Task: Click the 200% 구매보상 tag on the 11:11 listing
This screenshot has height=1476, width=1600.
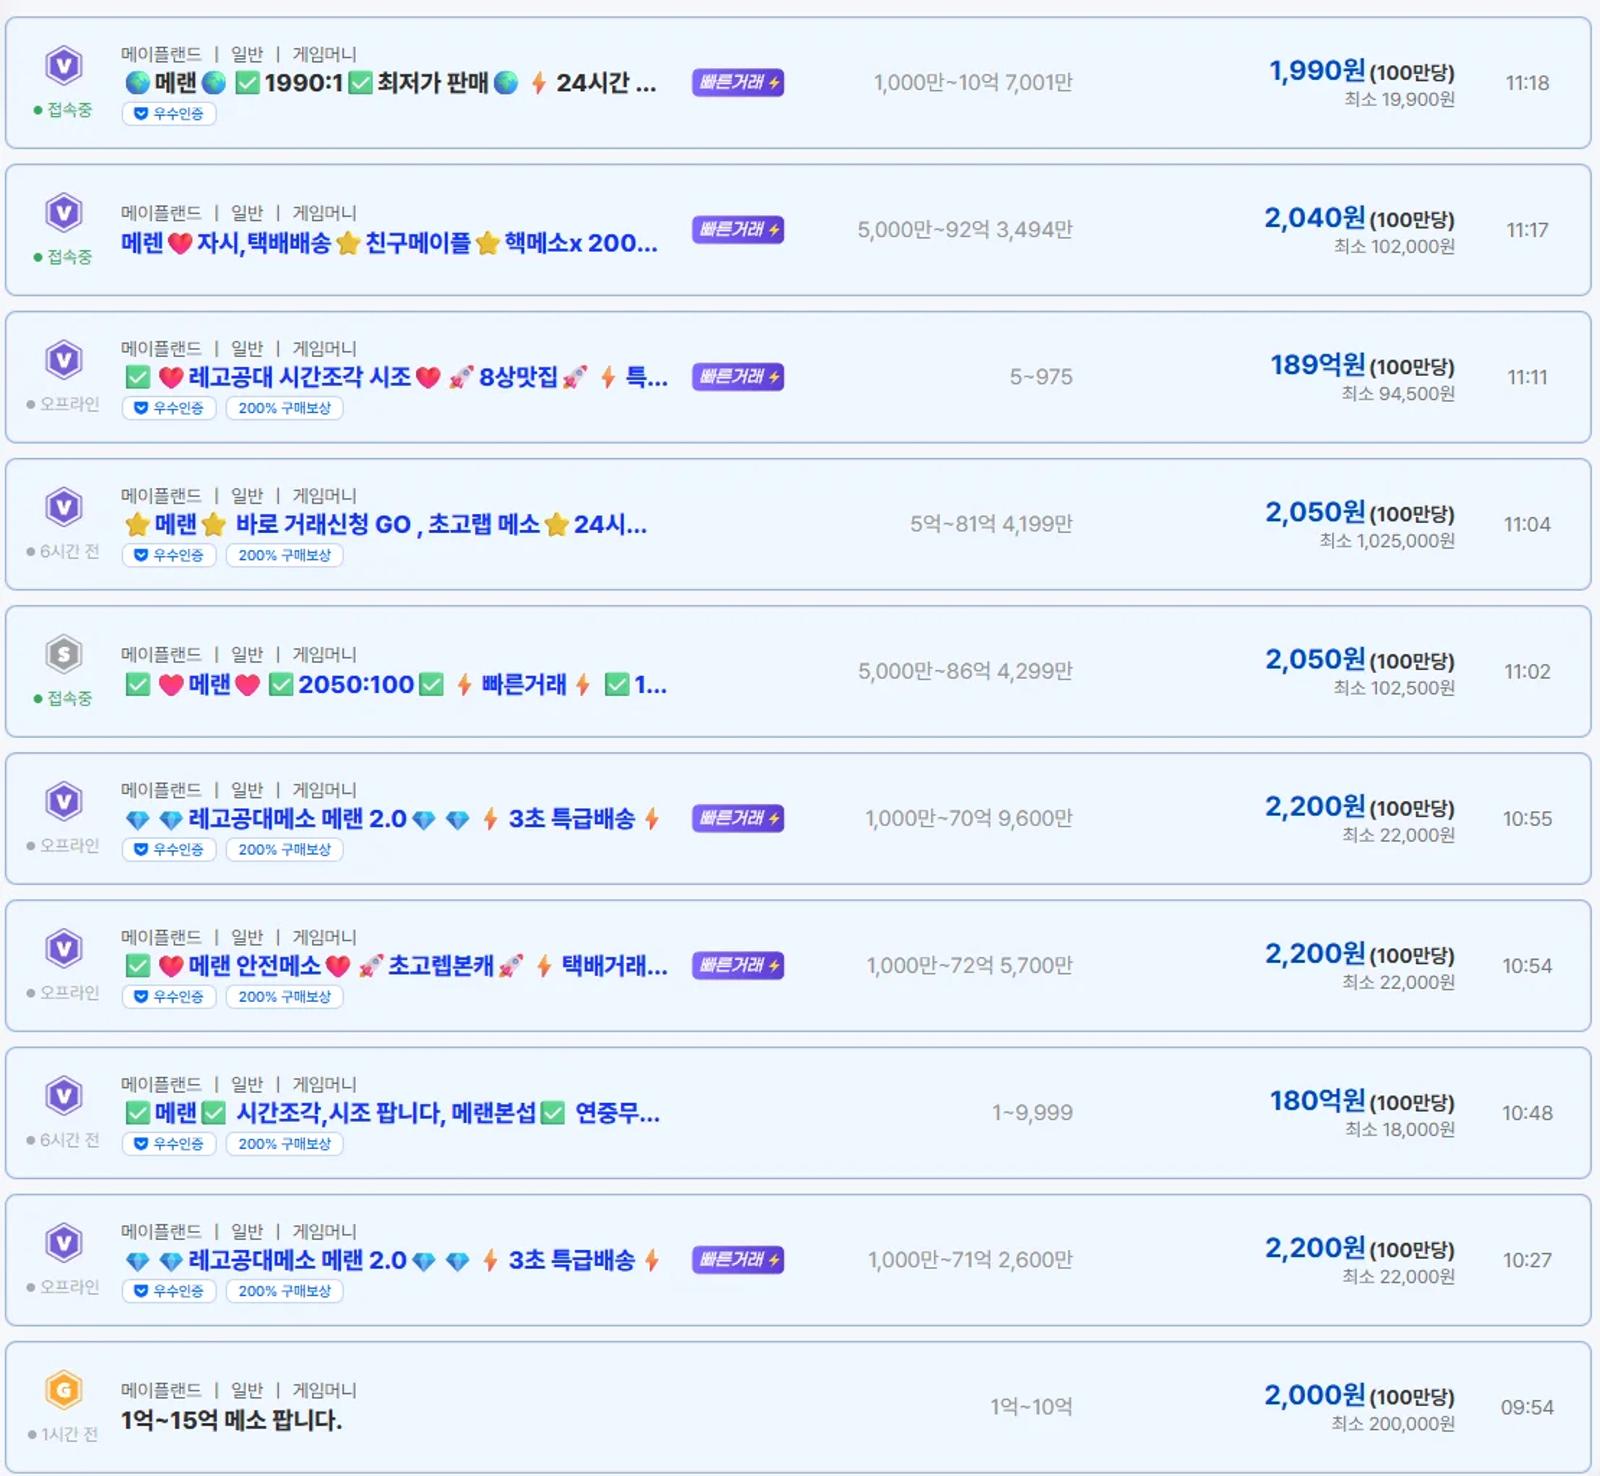Action: tap(285, 408)
